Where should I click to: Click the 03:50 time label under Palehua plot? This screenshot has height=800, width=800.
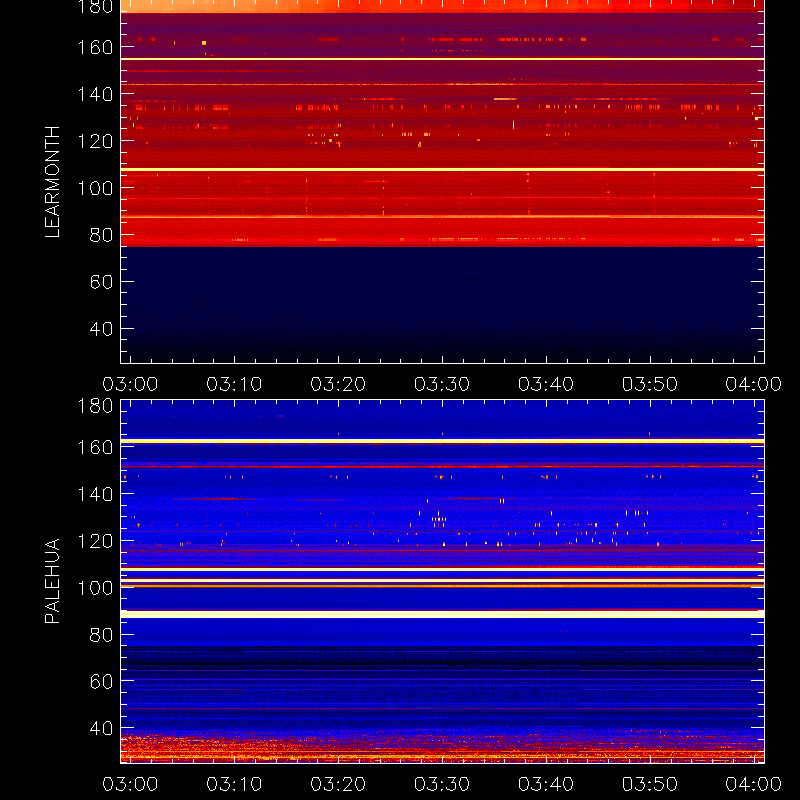650,784
